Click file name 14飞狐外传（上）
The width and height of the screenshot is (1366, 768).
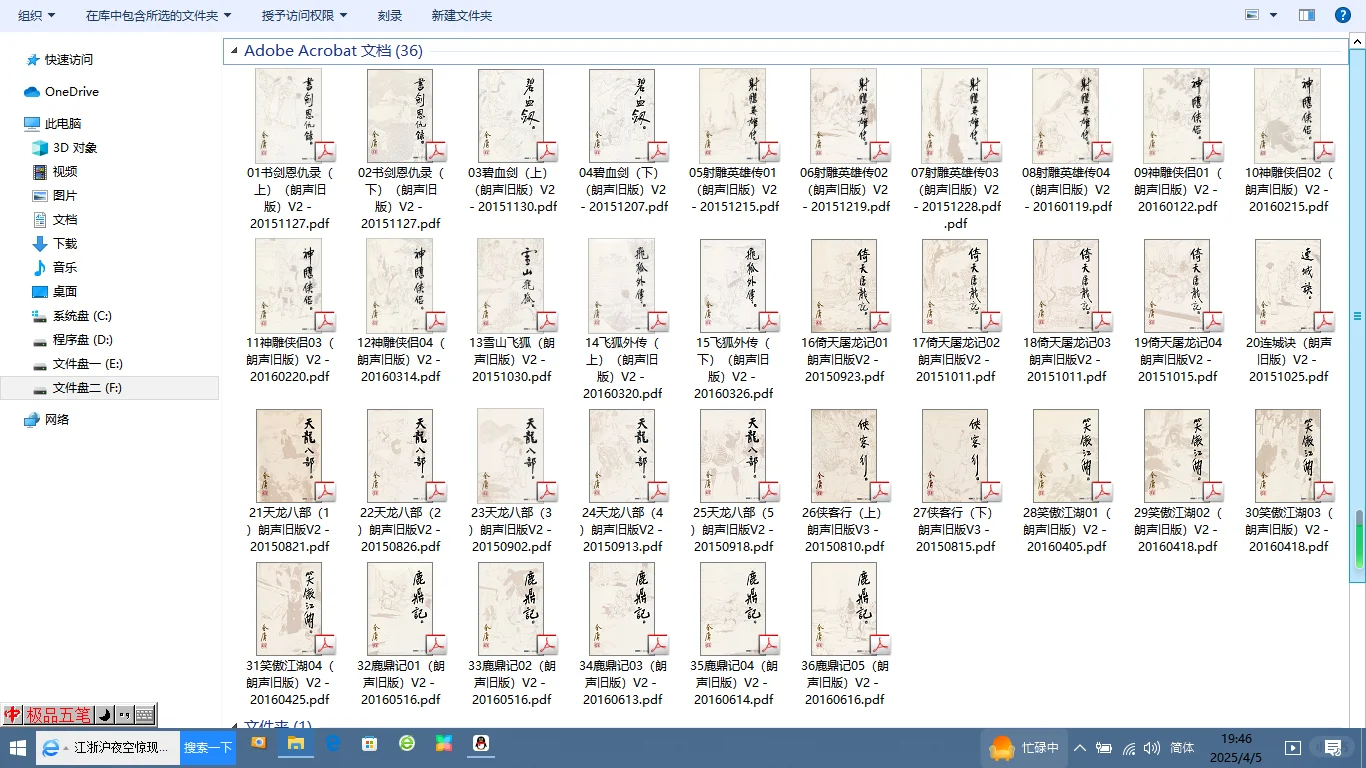pyautogui.click(x=623, y=369)
